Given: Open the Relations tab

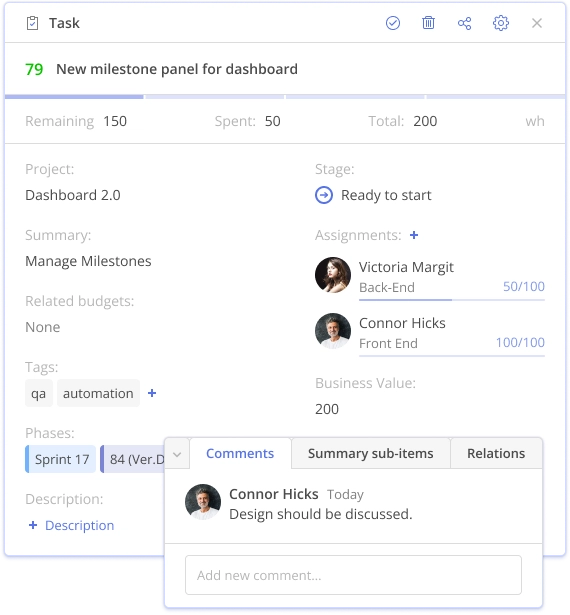Looking at the screenshot, I should click(496, 453).
